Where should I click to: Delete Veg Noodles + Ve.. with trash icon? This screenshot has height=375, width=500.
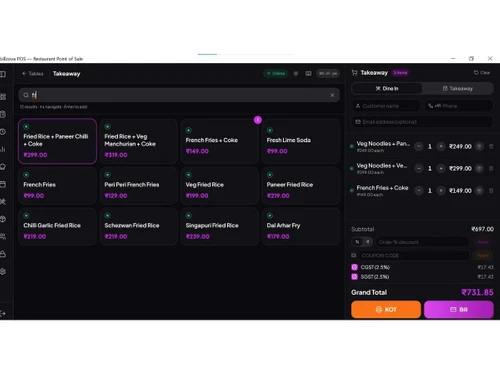point(491,168)
